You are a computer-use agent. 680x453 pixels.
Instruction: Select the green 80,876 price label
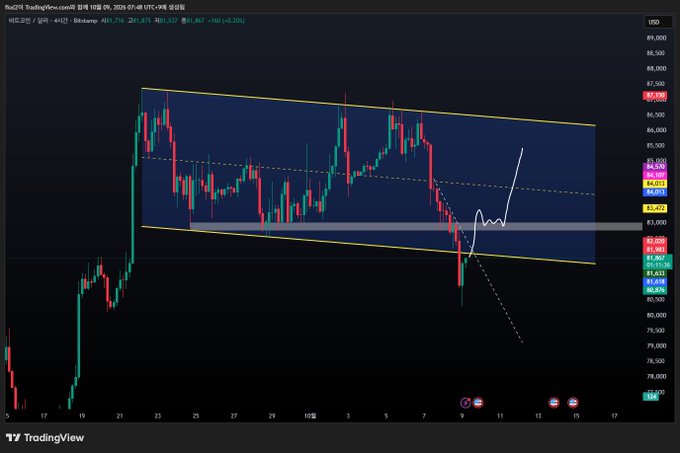(655, 290)
